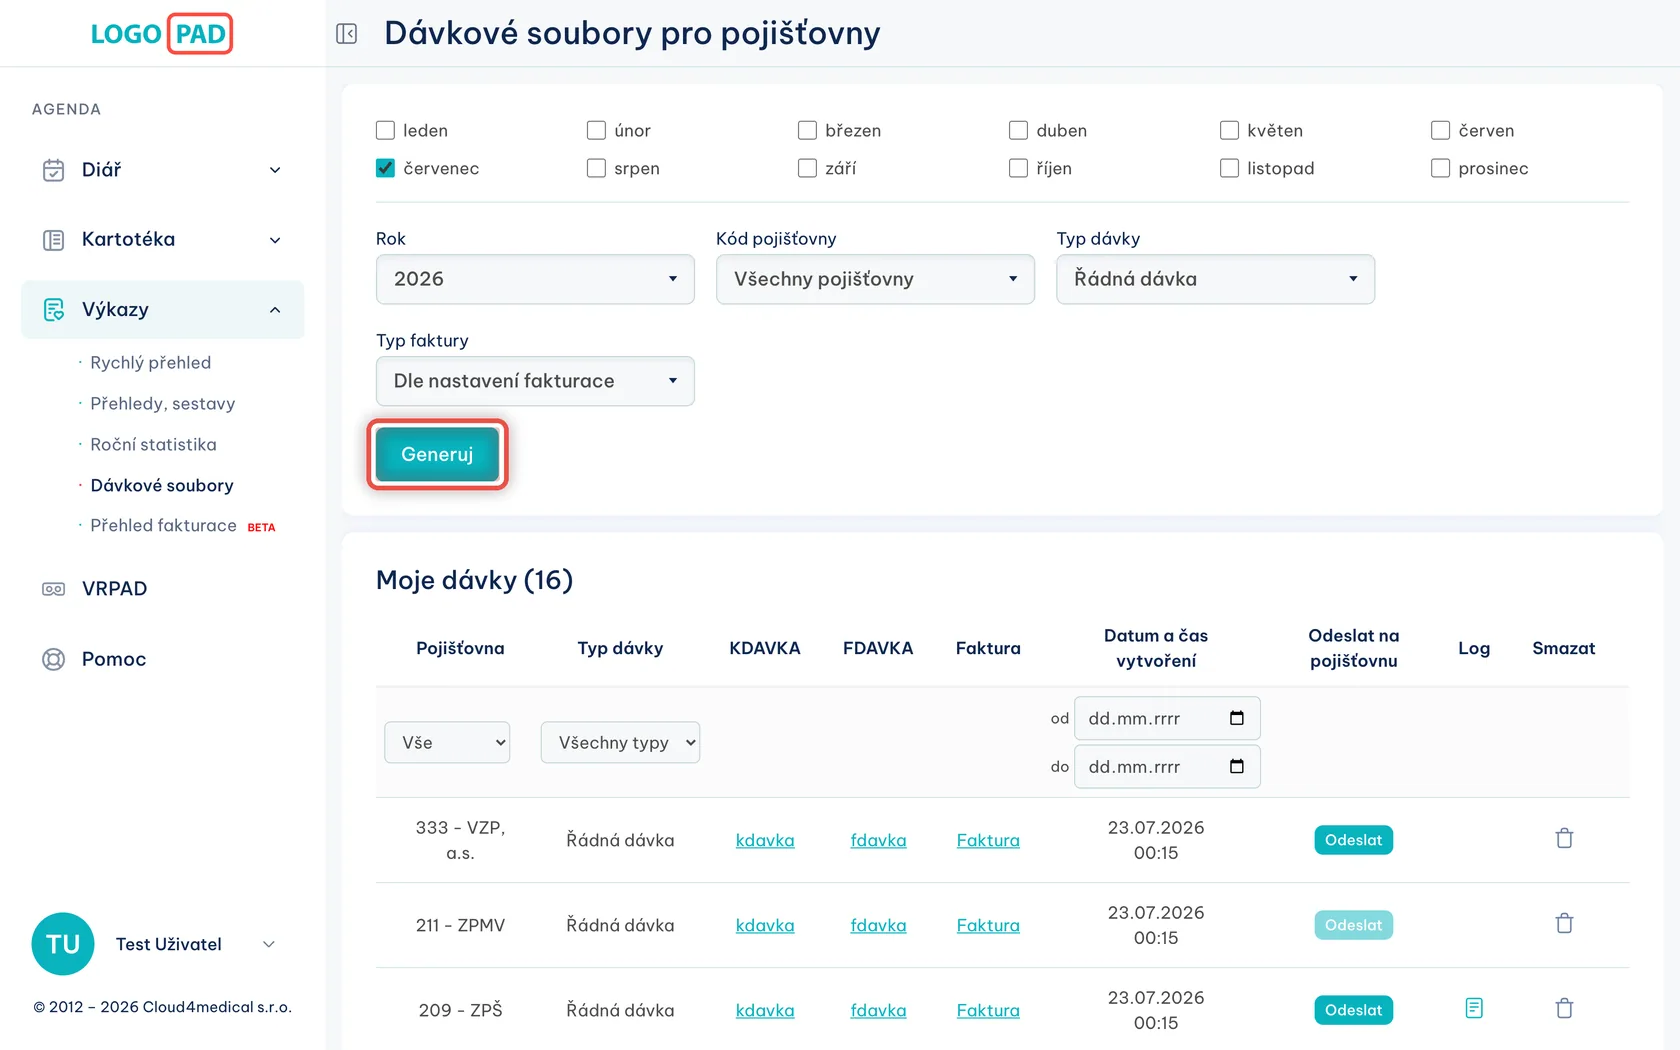
Task: Check the prosinec month checkbox
Action: pos(1440,168)
